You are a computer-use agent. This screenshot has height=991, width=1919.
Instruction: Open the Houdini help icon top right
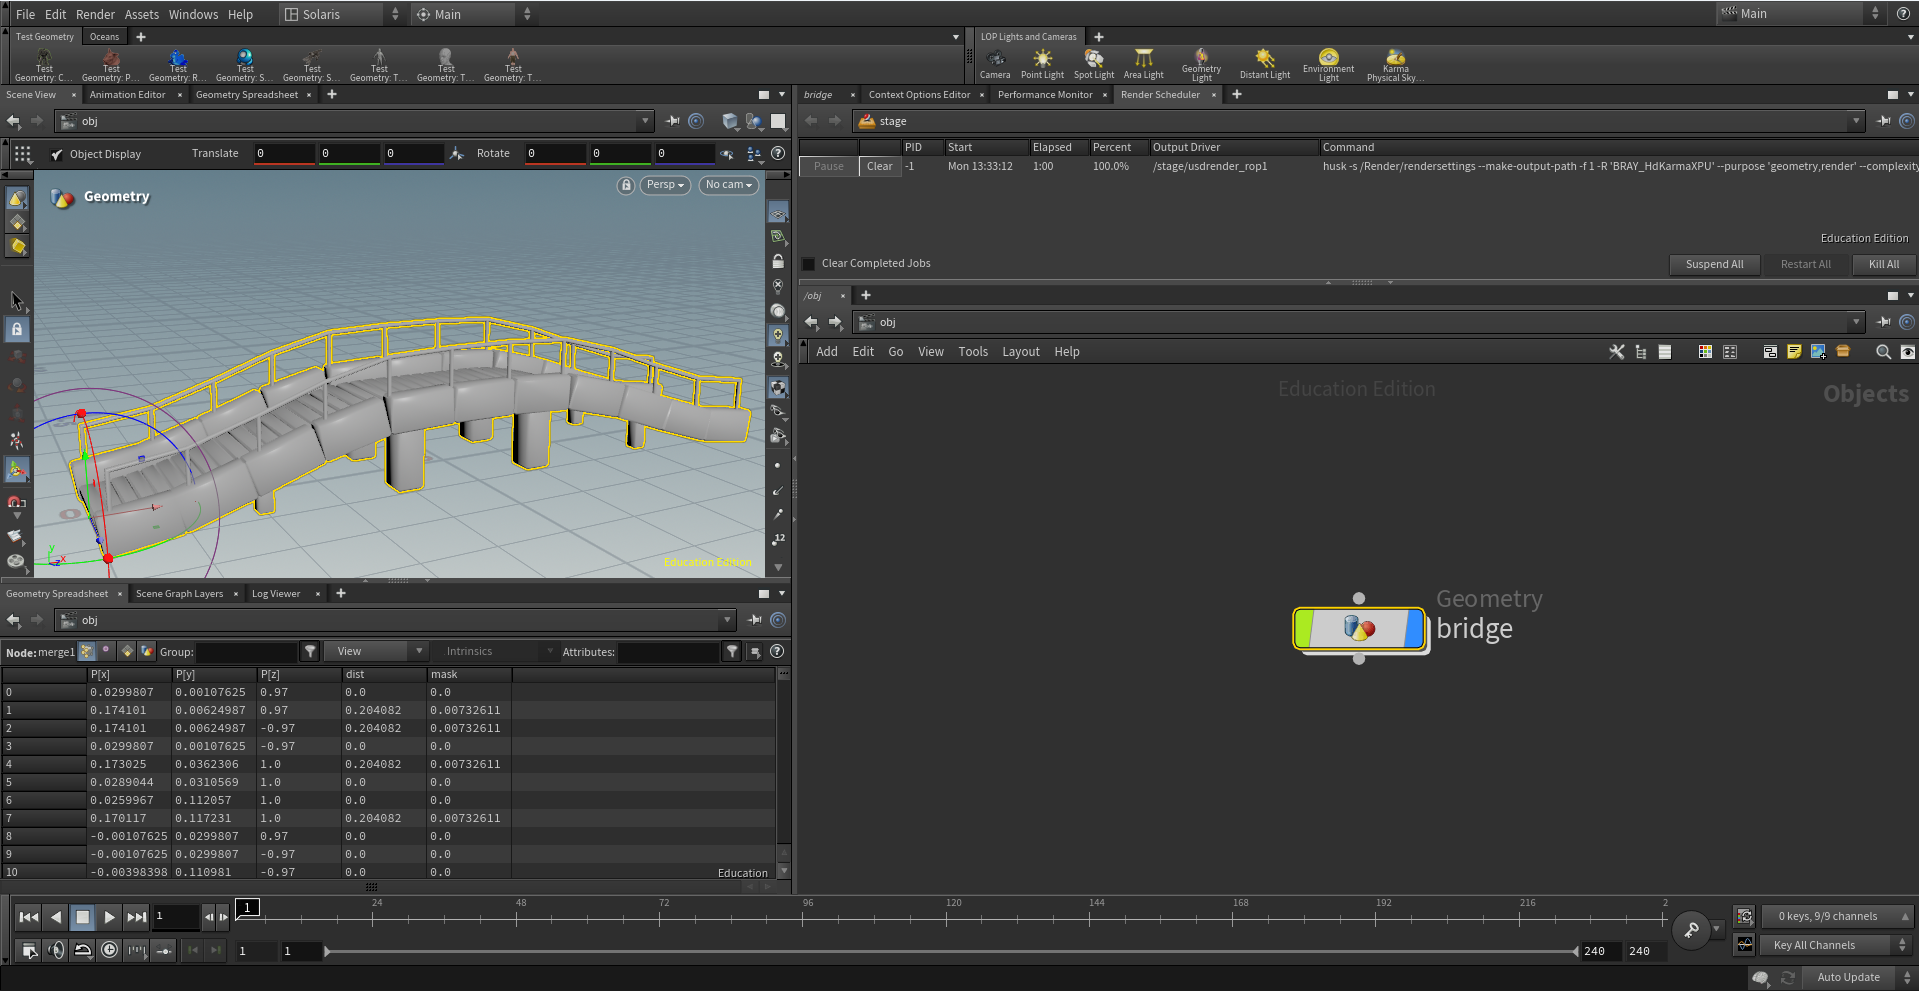[x=1903, y=14]
